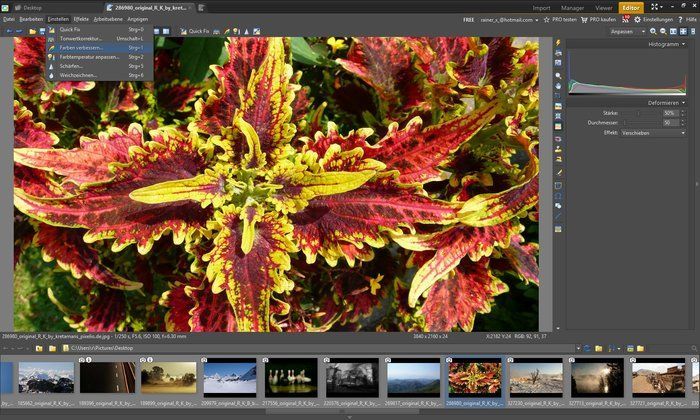
Task: Collapse the Histogramm panel header
Action: tap(626, 44)
